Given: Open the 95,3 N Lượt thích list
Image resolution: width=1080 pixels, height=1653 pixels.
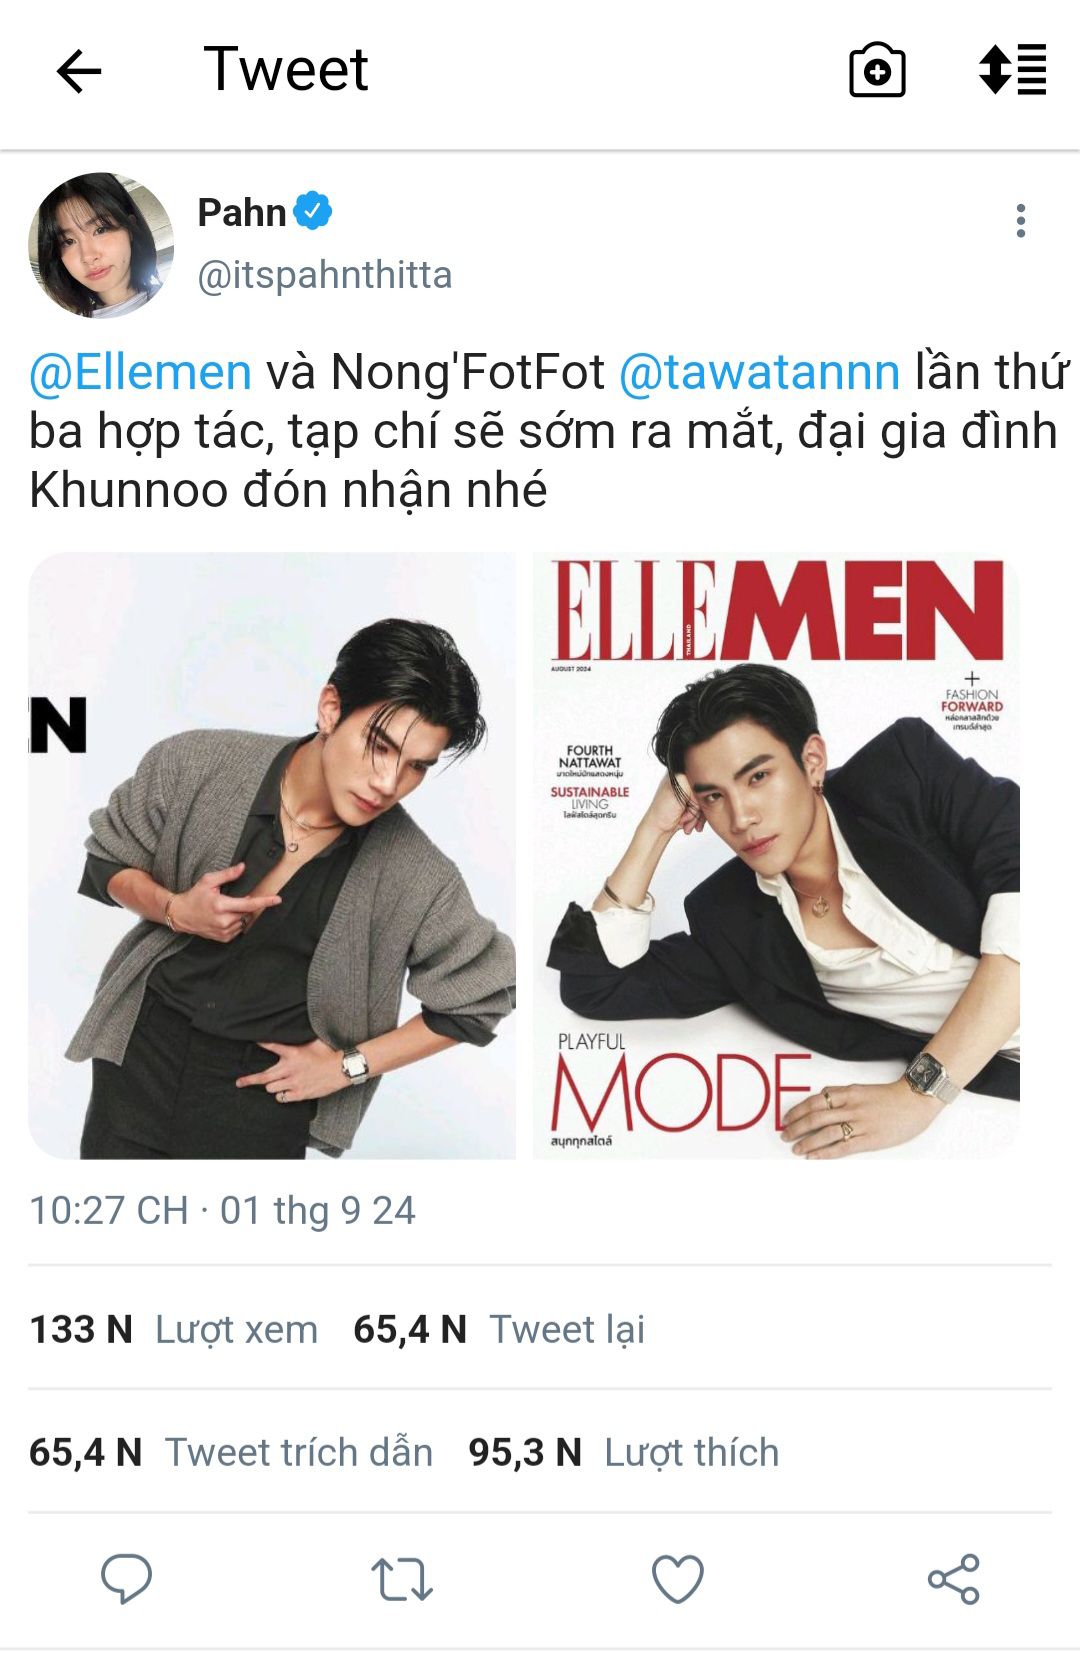Looking at the screenshot, I should pos(624,1452).
